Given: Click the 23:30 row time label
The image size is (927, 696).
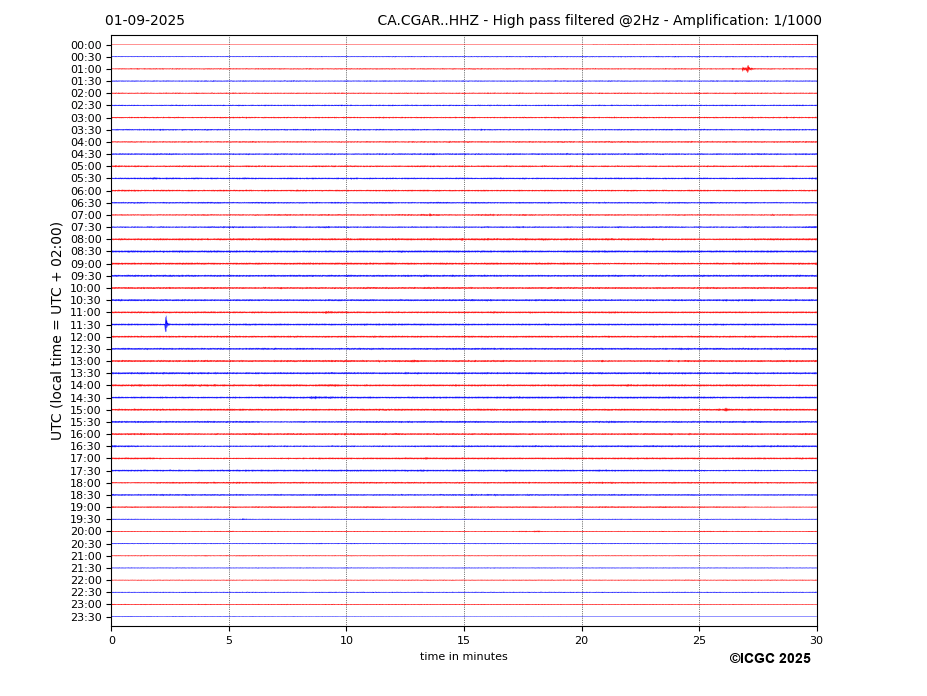Looking at the screenshot, I should pos(86,617).
